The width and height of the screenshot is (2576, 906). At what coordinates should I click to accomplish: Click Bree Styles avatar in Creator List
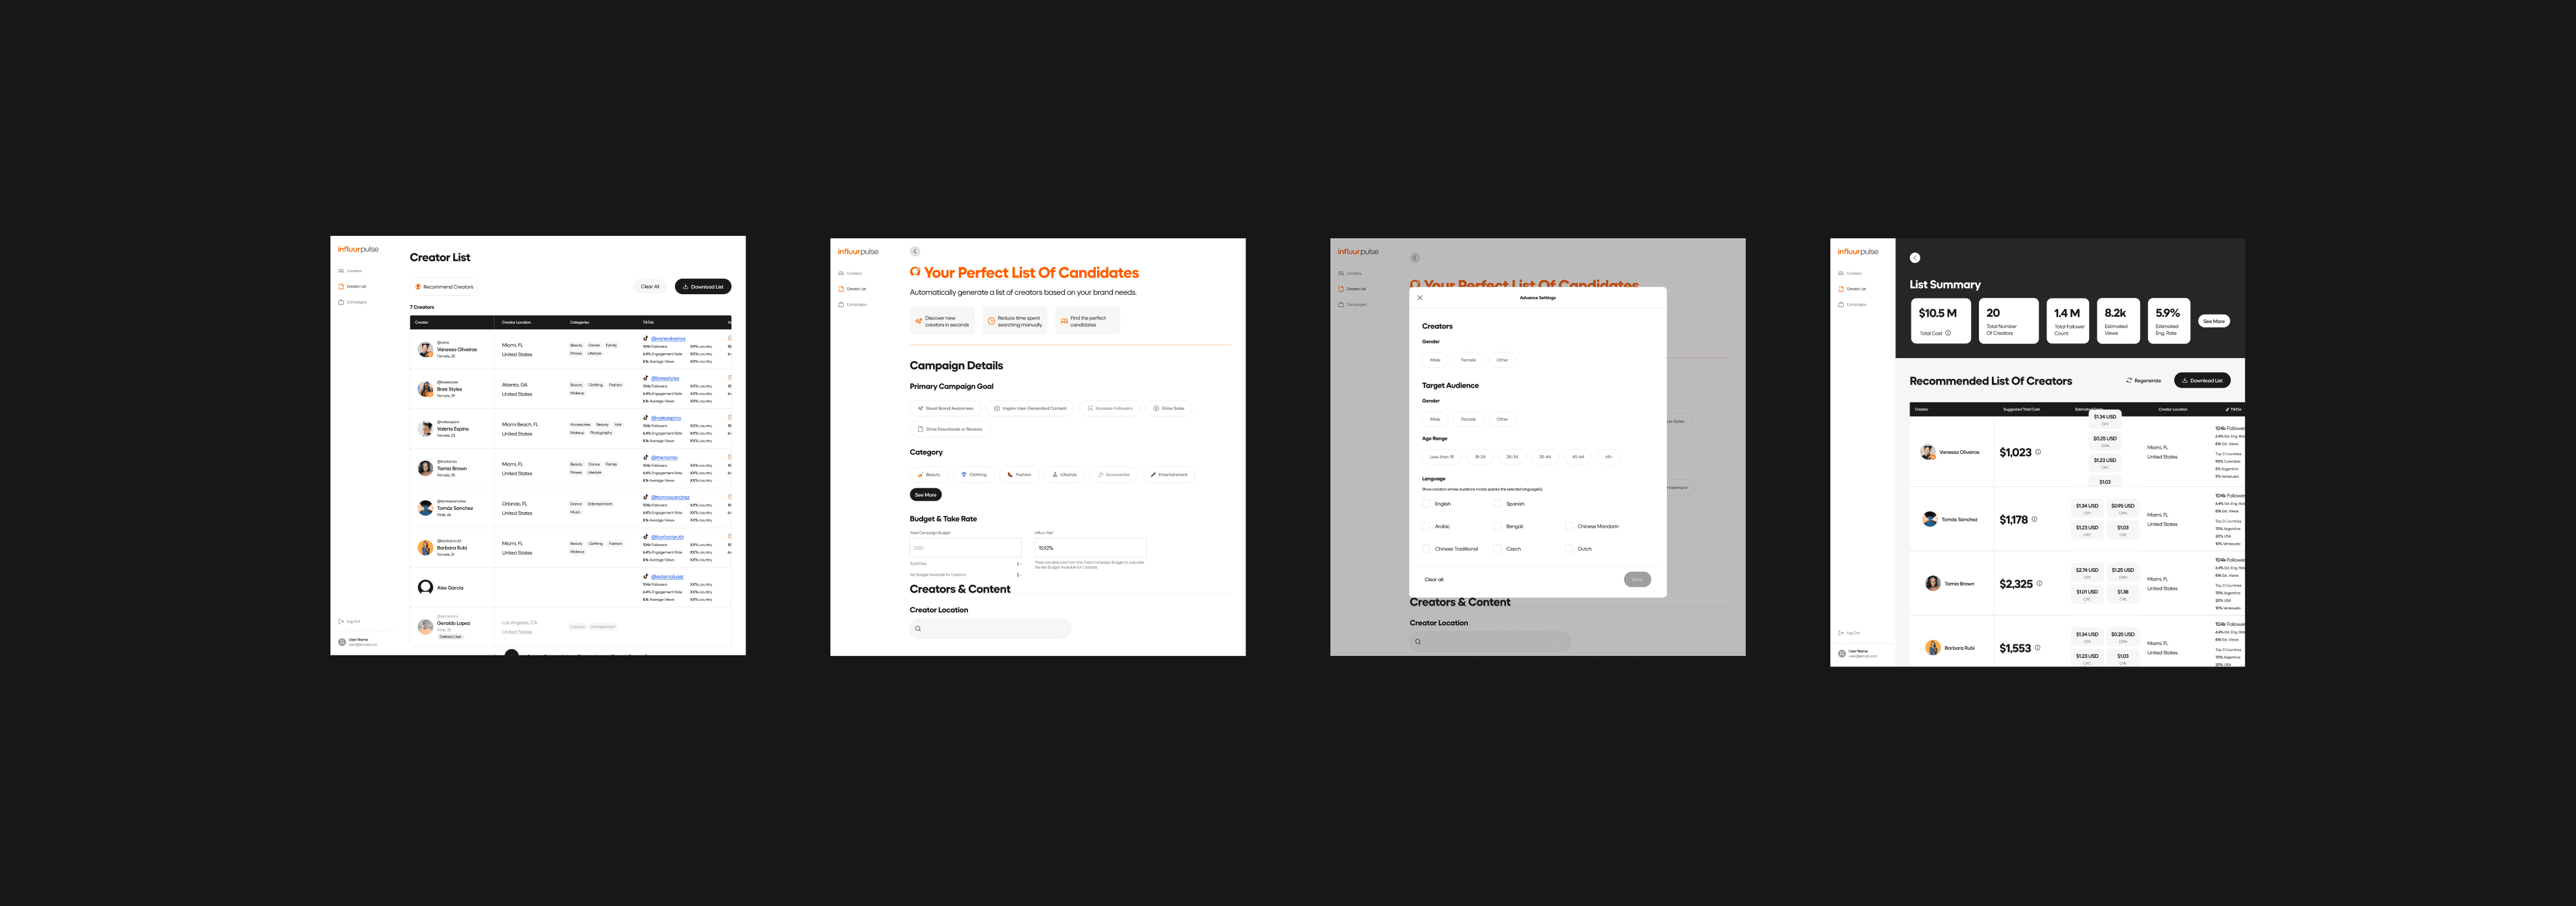pos(425,389)
